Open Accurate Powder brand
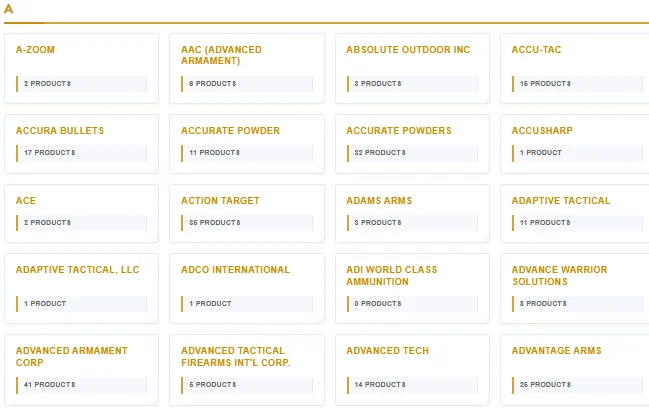649x408 pixels. click(x=231, y=131)
